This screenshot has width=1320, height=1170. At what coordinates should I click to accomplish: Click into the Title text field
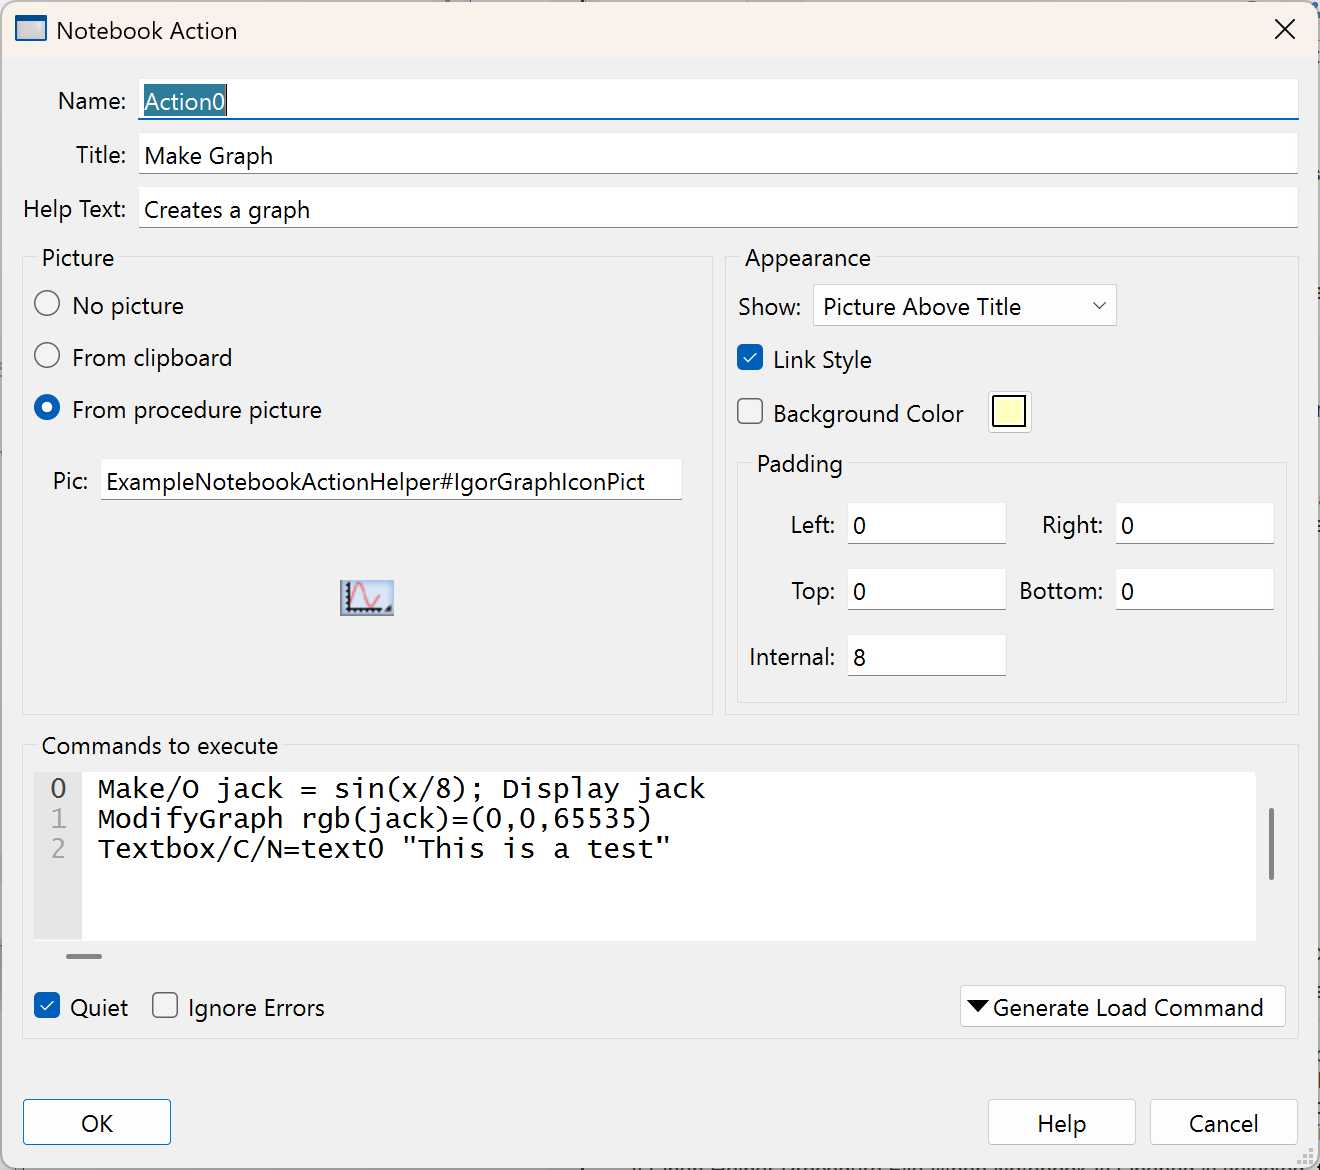pos(717,156)
